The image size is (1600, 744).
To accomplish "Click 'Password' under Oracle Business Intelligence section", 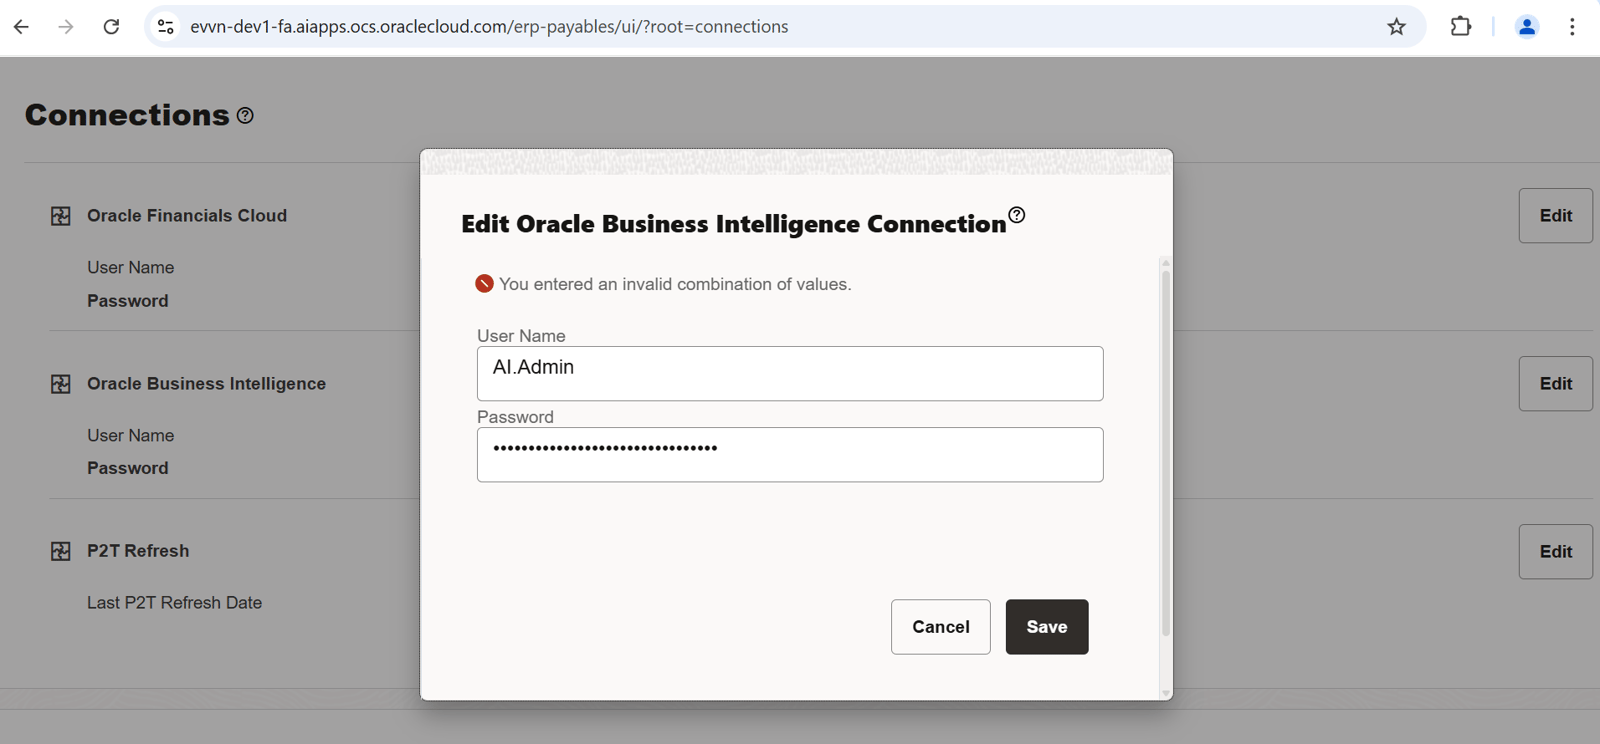I will tap(127, 468).
